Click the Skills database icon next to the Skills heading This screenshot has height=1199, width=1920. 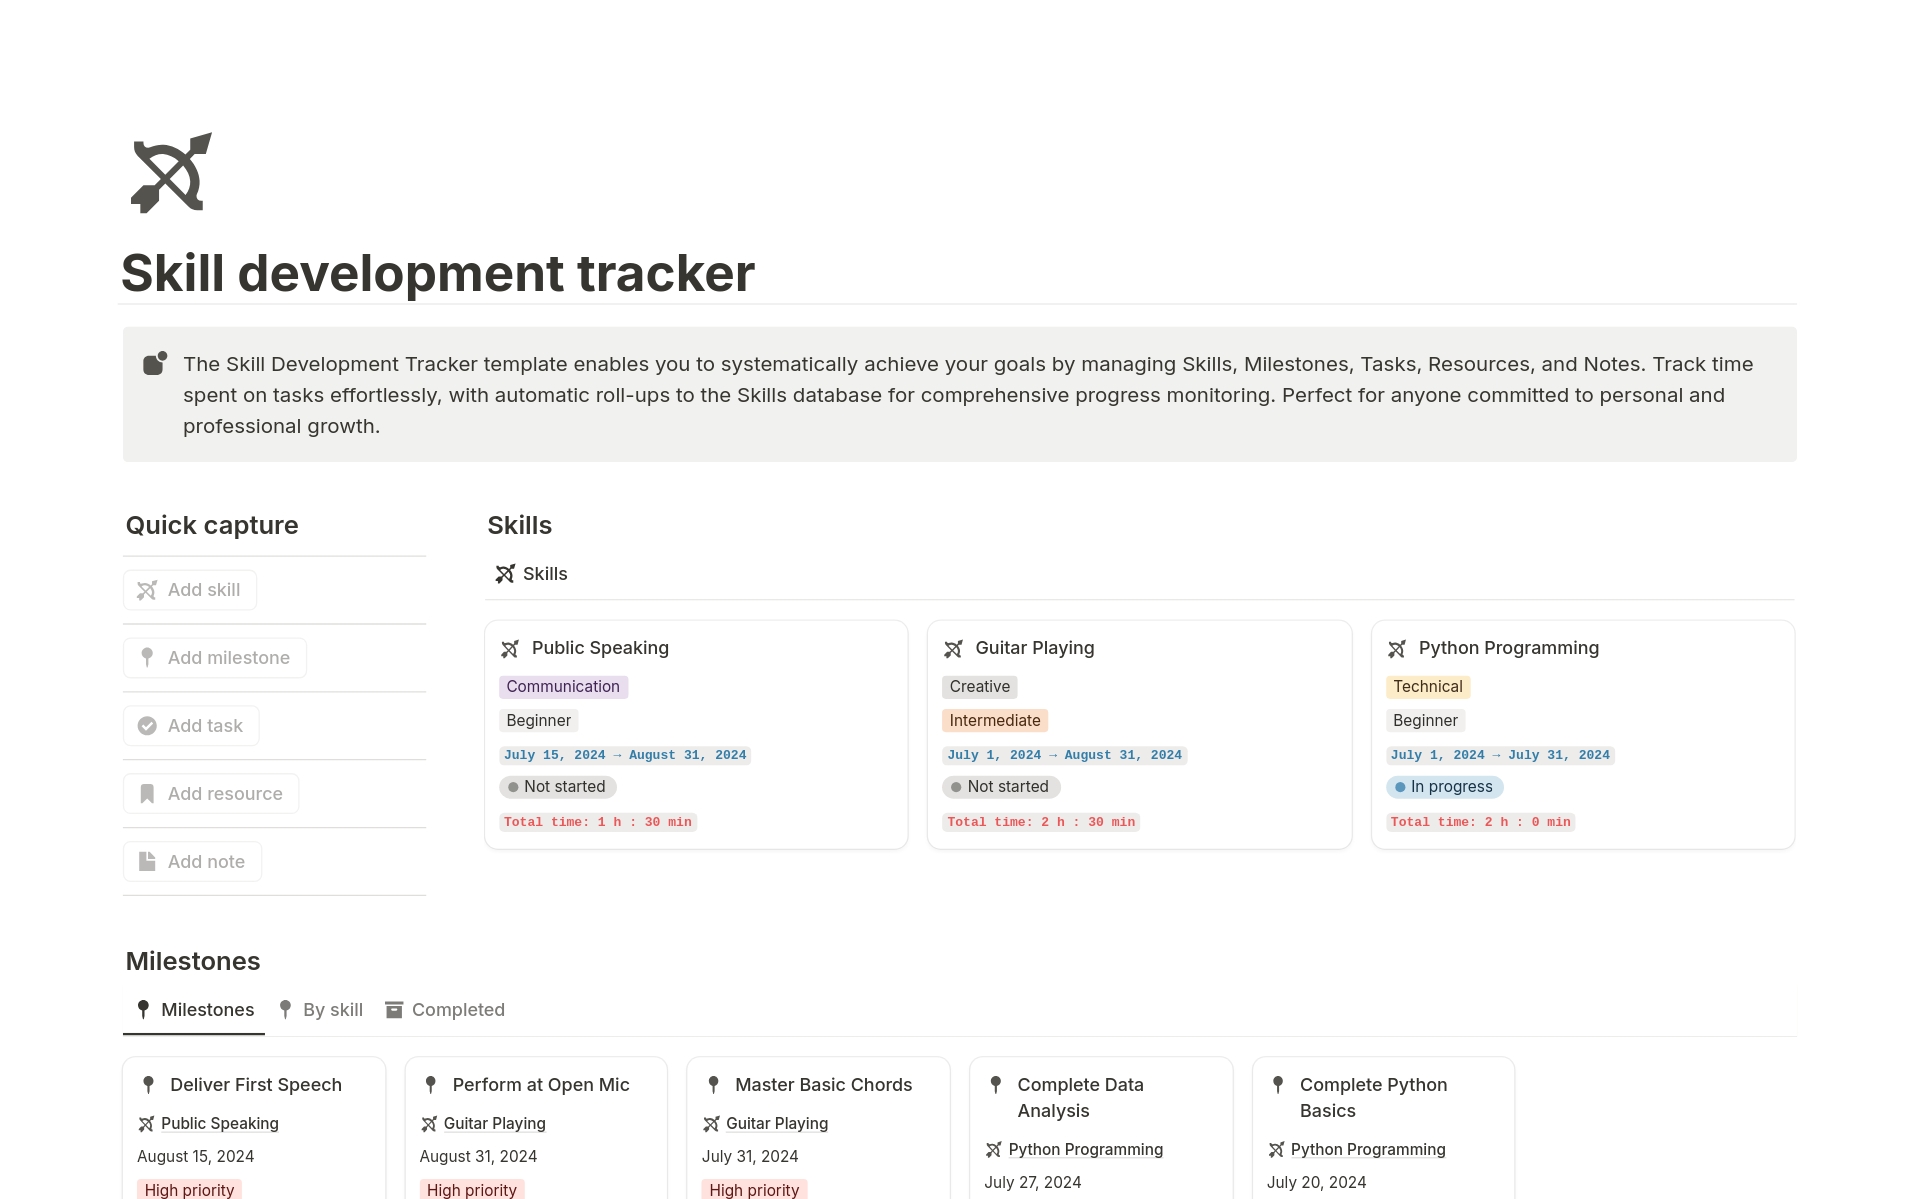tap(505, 573)
